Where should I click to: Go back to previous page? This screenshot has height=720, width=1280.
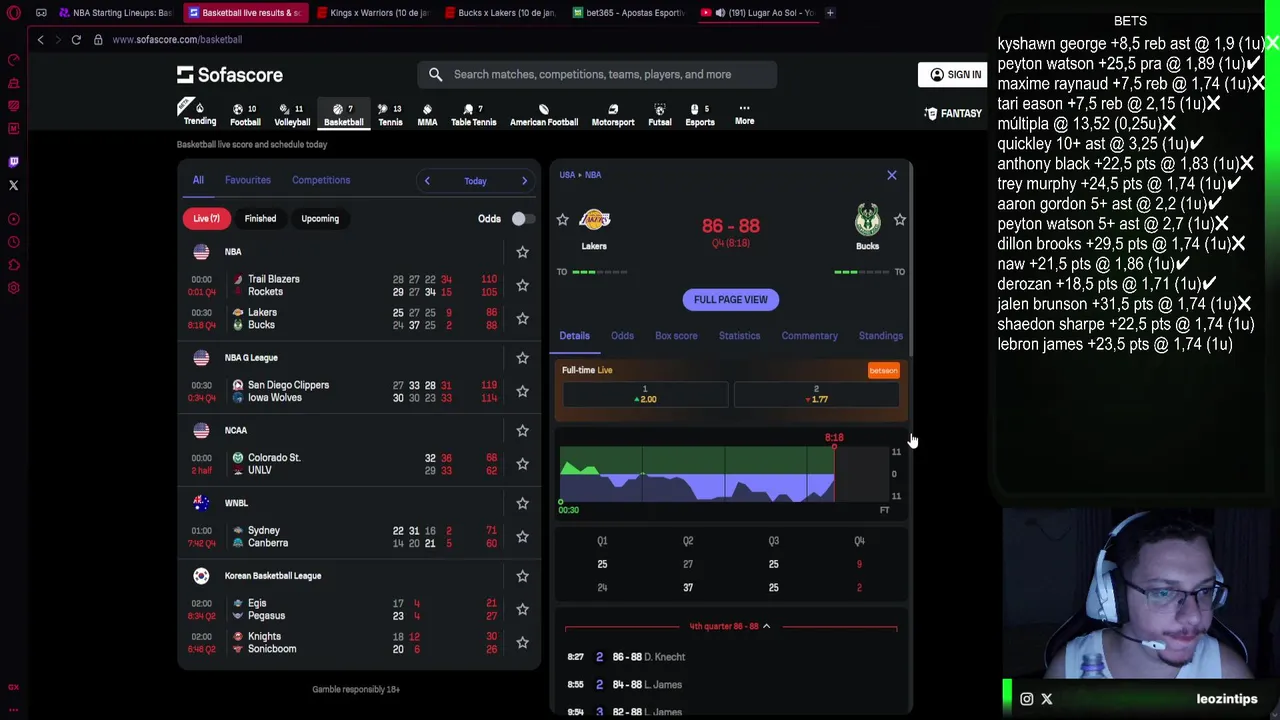pyautogui.click(x=40, y=39)
